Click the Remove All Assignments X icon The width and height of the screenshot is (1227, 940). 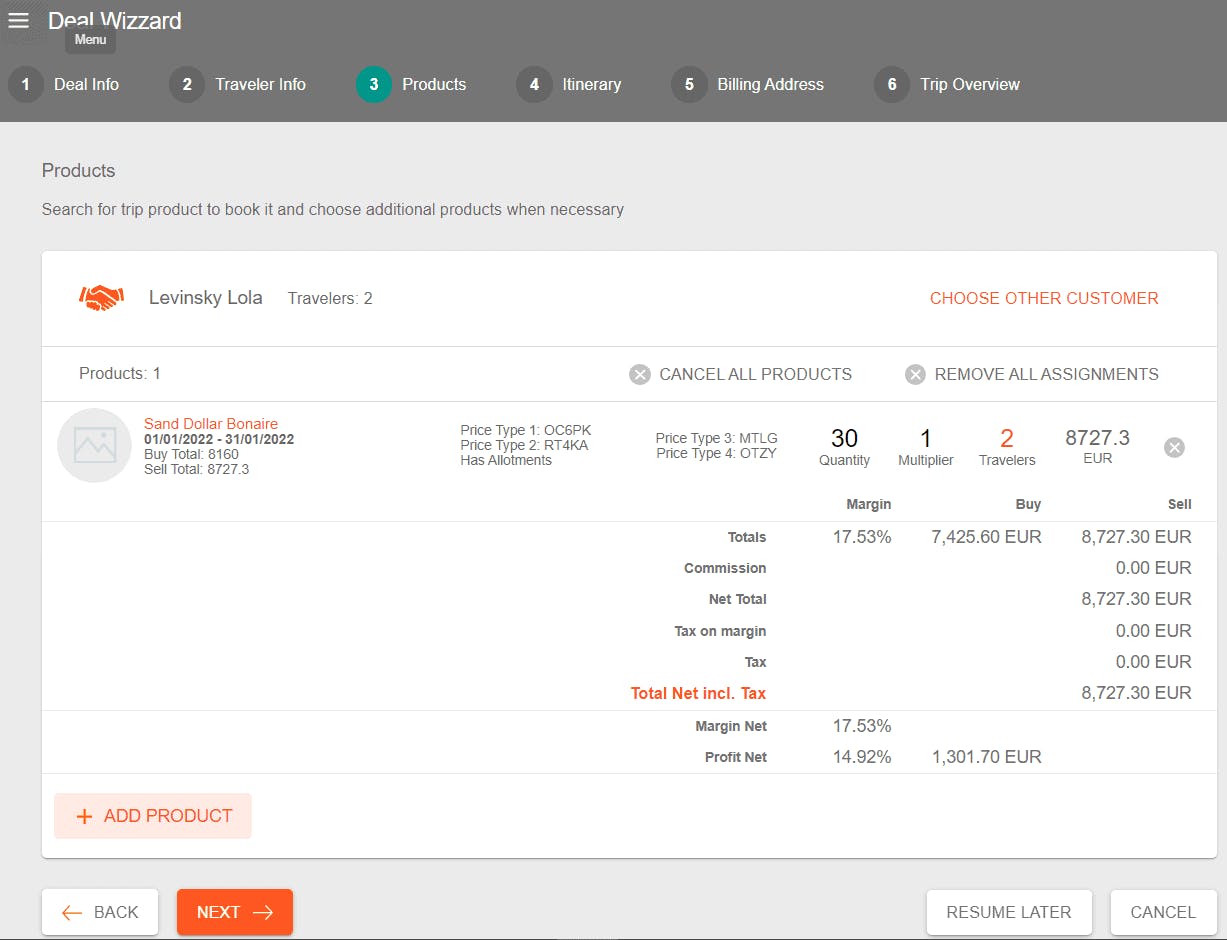click(915, 374)
